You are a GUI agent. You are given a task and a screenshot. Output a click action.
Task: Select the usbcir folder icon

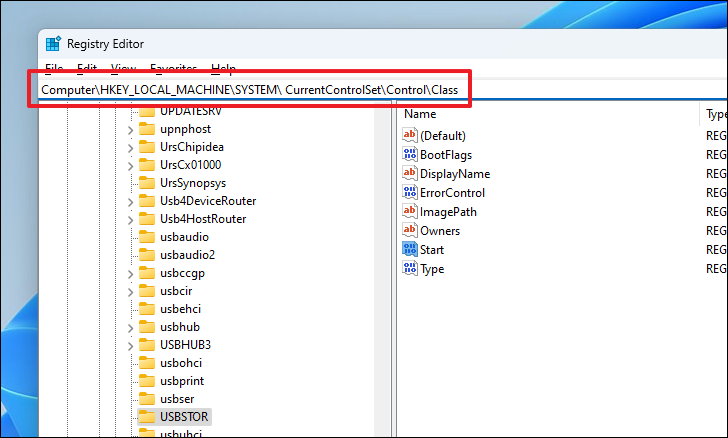click(147, 291)
